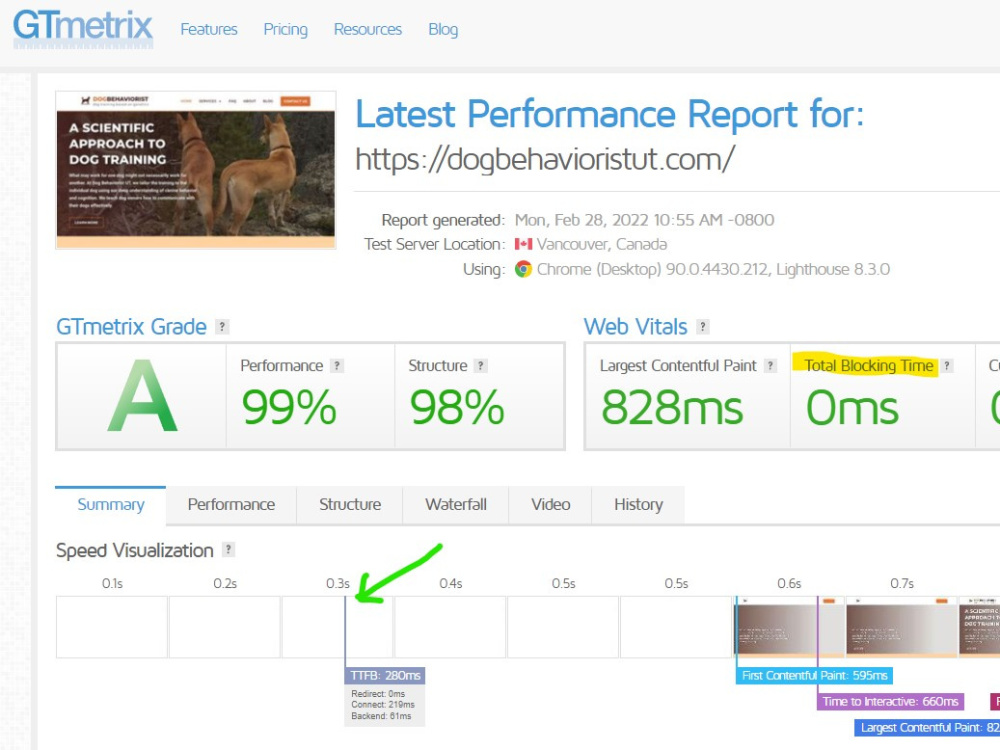The height and width of the screenshot is (750, 1000).
Task: Select the 0.4s filmstrip frame
Action: pos(450,627)
